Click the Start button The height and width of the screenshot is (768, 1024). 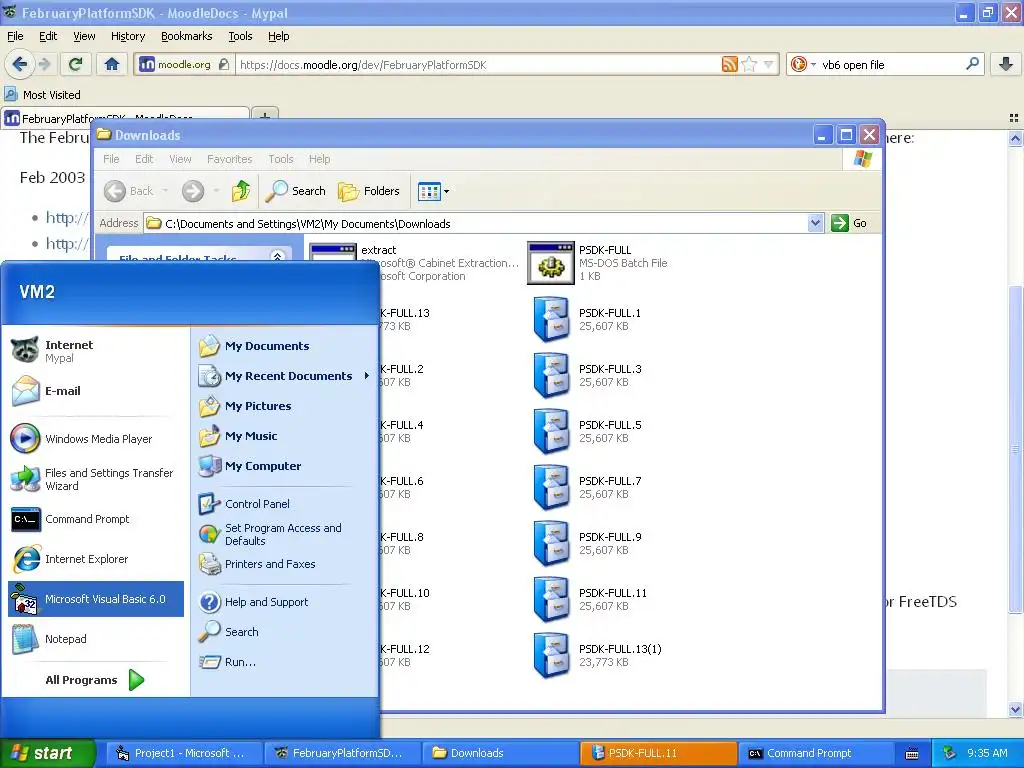[x=48, y=753]
